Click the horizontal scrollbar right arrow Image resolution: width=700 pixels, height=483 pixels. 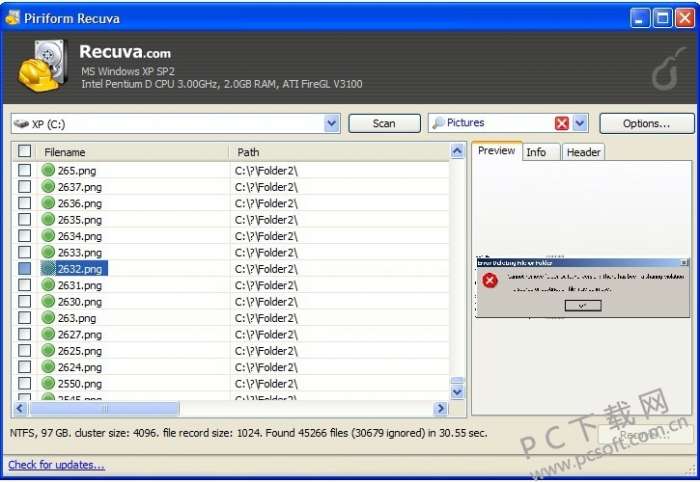coord(441,408)
